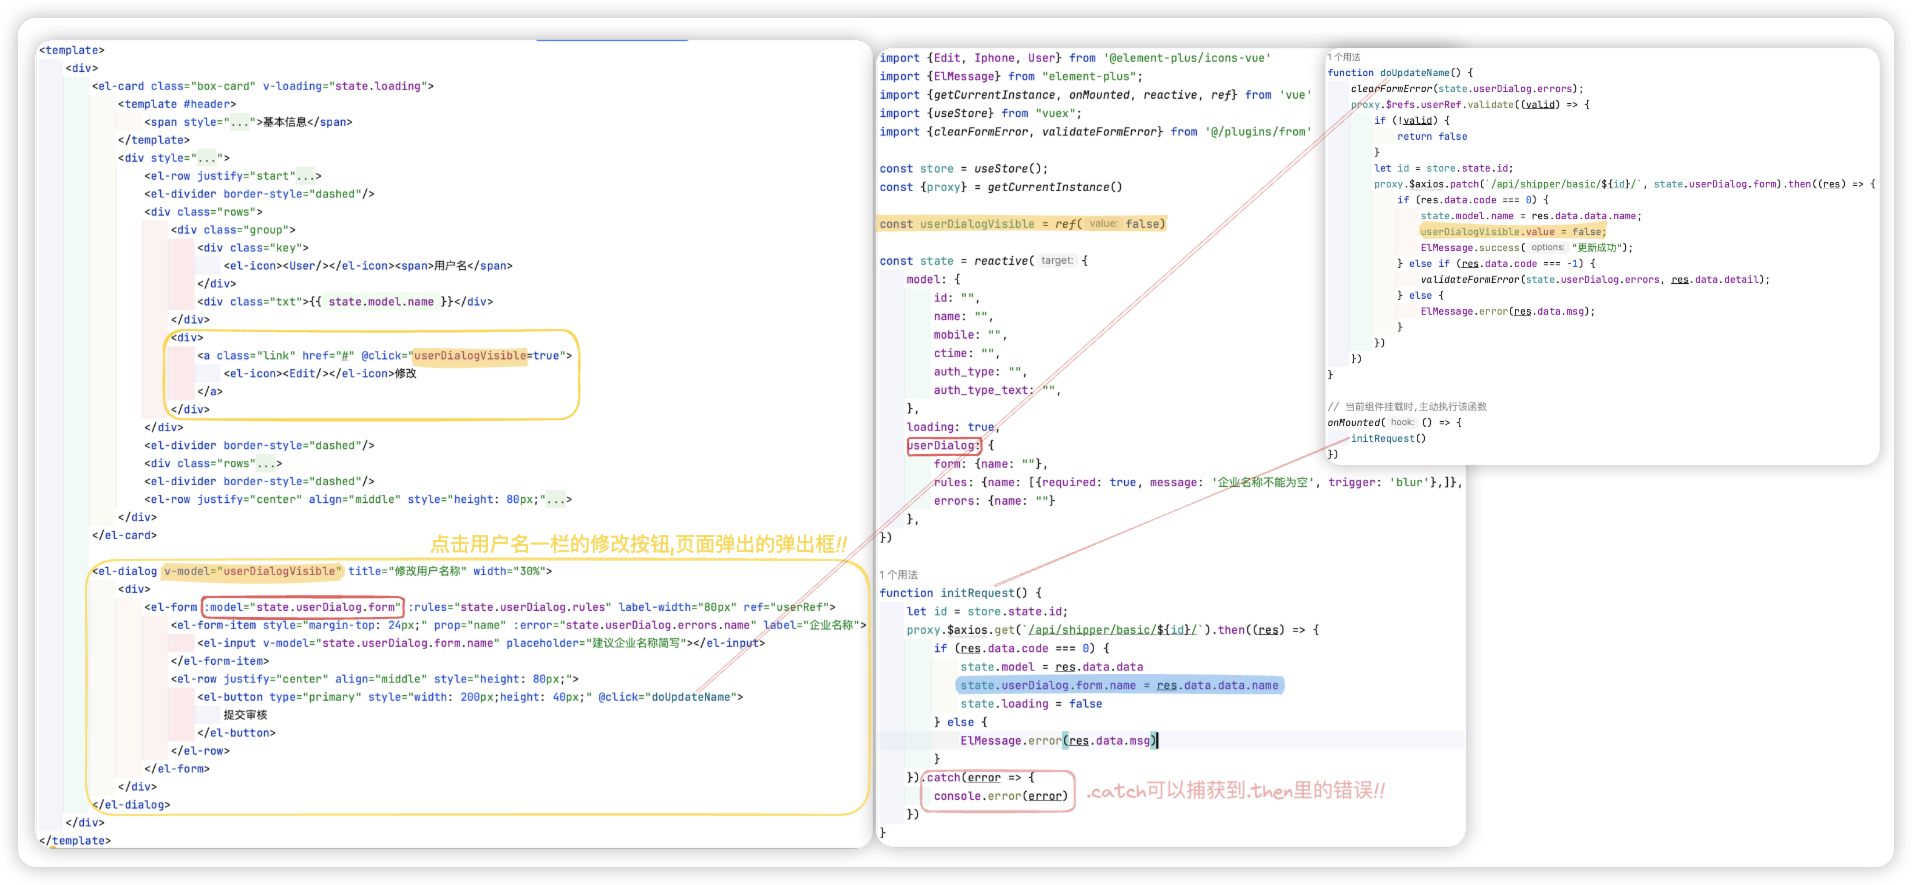Expand folded style attribute in the span tag
The height and width of the screenshot is (885, 1912).
[x=239, y=122]
